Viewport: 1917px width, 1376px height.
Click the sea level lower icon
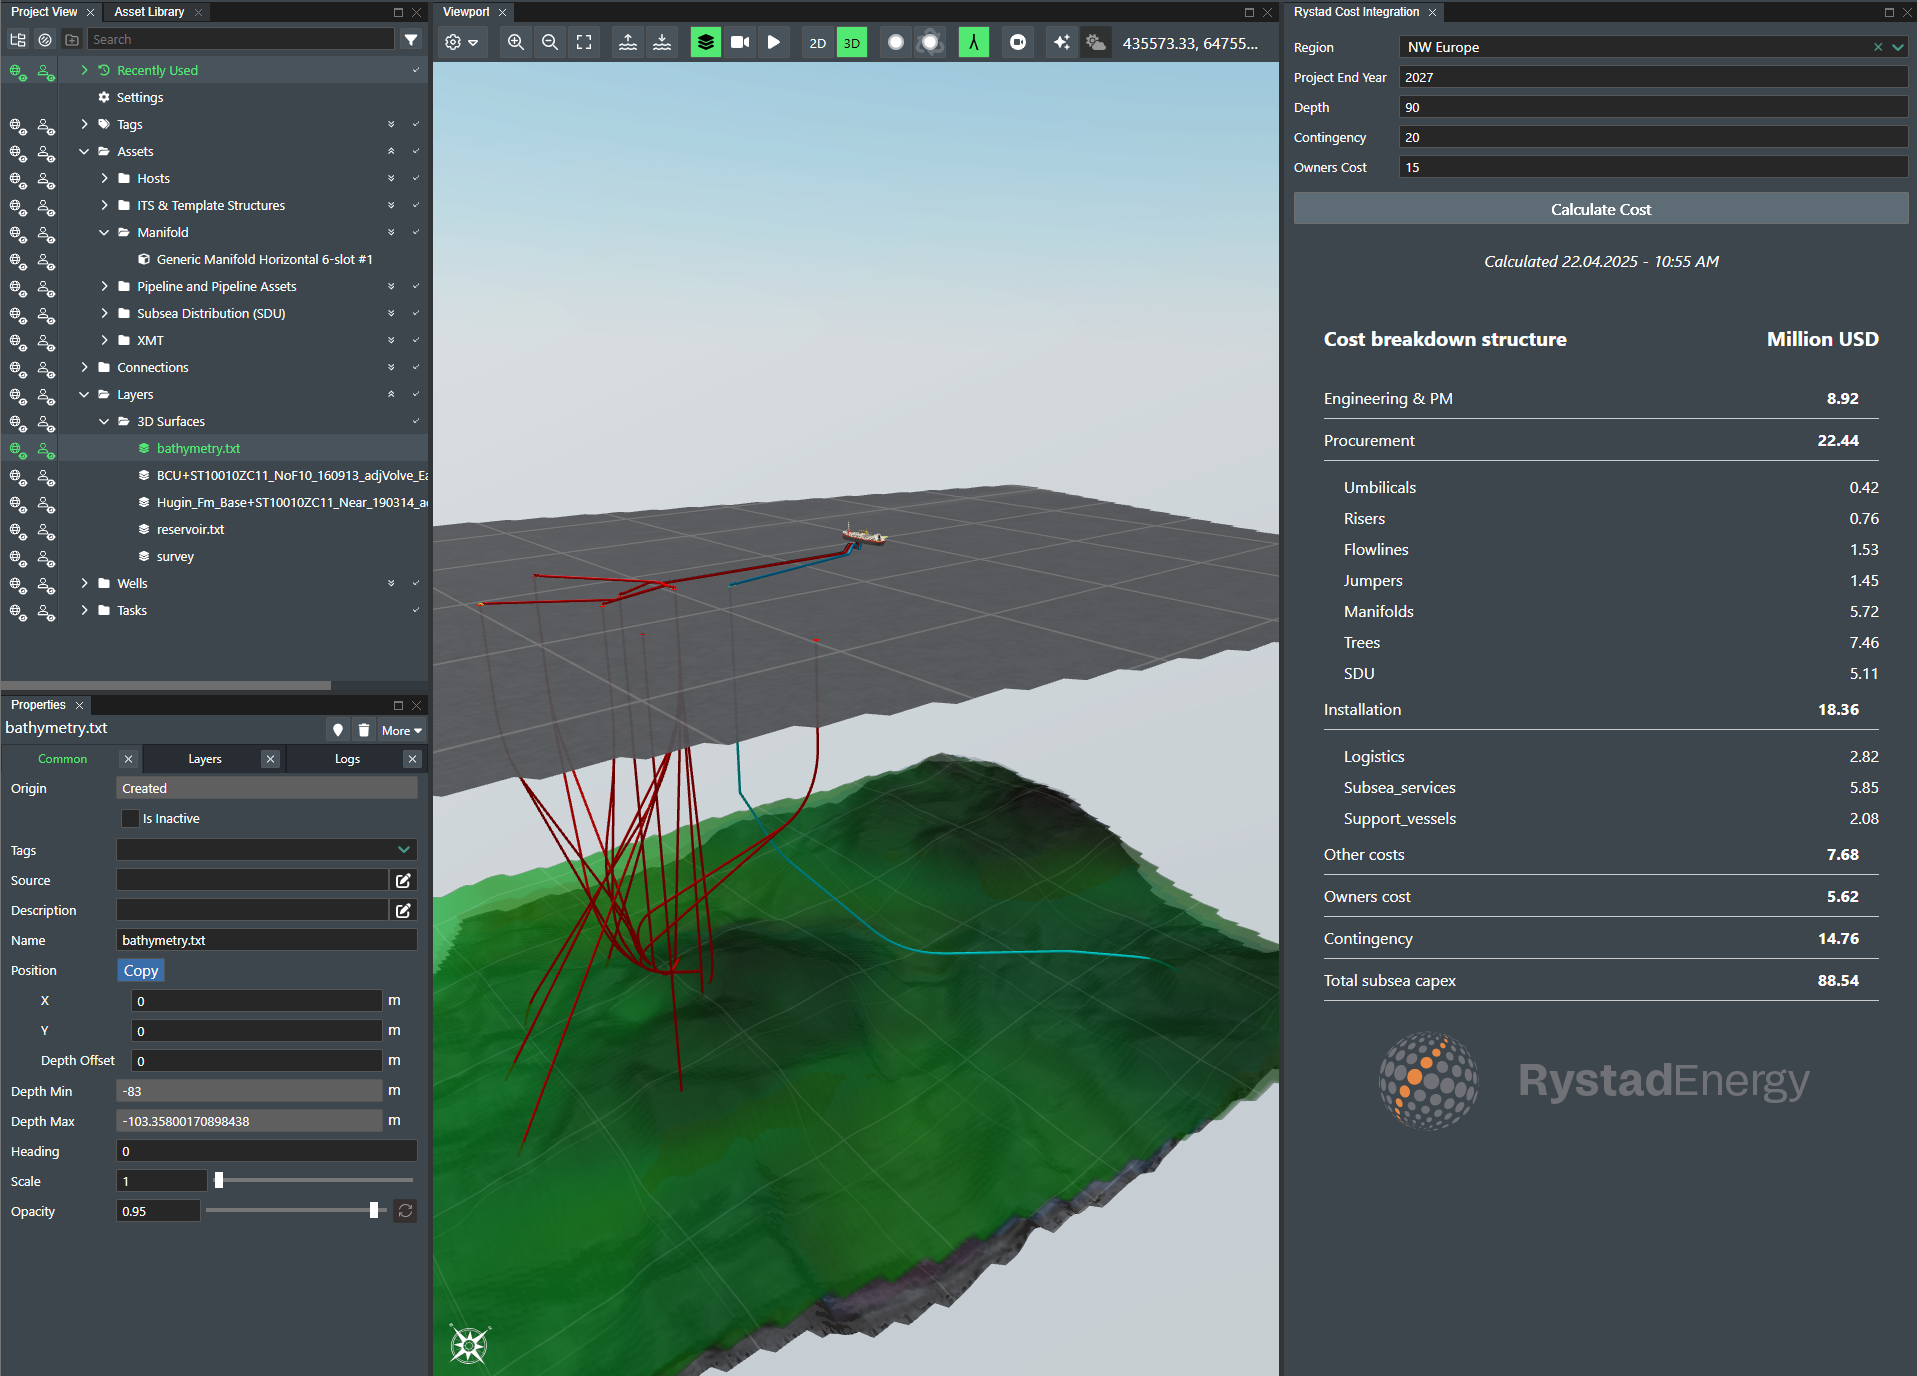pos(662,42)
